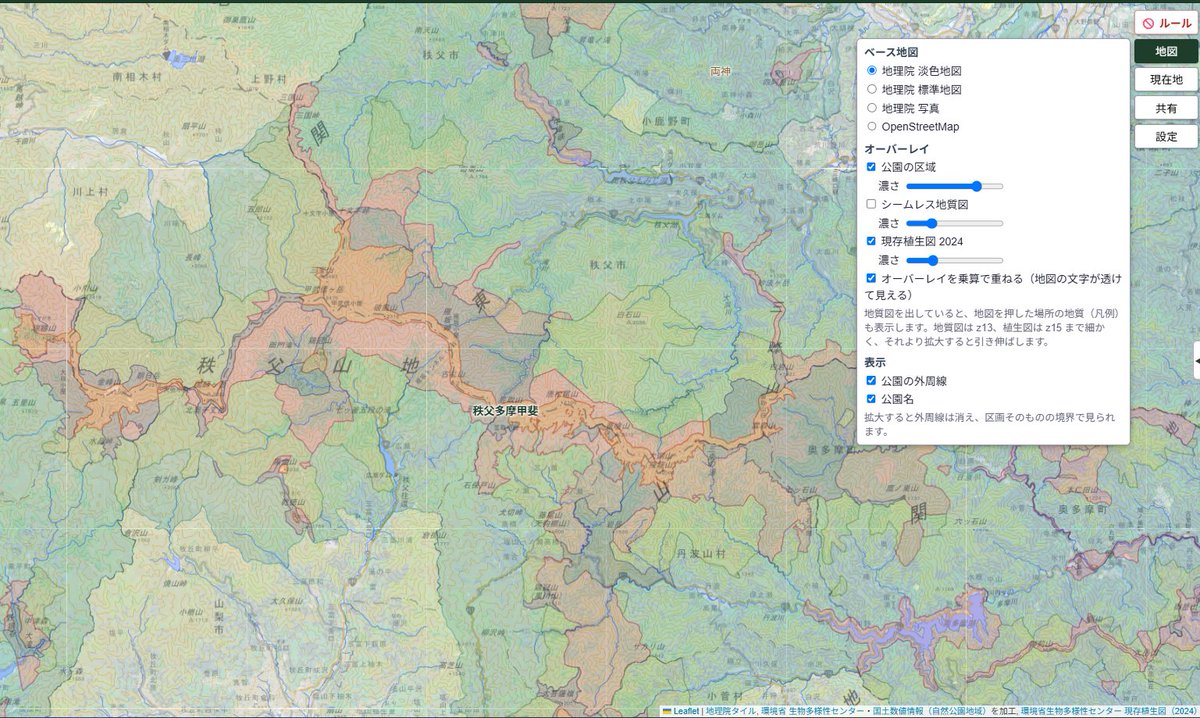Click the 南相木村 map label

[x=136, y=76]
